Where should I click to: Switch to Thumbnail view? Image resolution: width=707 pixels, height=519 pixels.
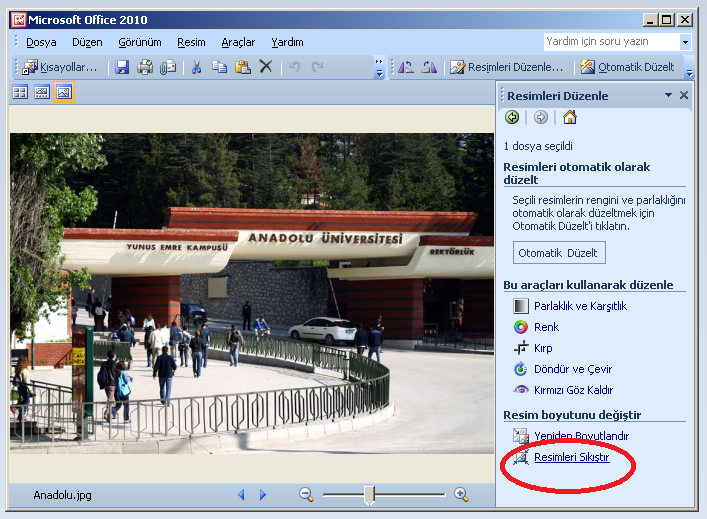[x=20, y=92]
